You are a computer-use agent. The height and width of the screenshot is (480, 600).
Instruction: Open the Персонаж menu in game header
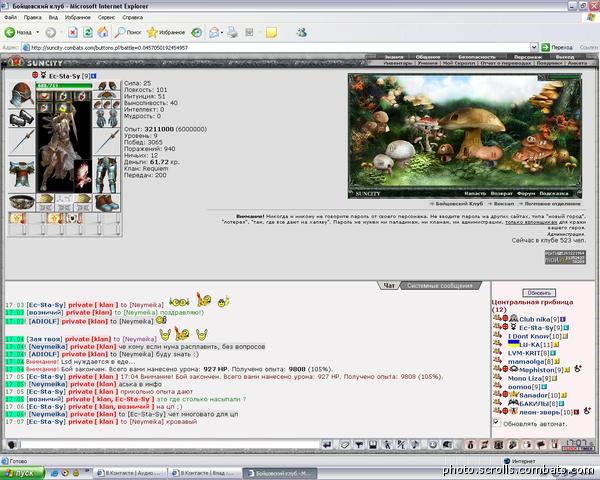click(528, 57)
